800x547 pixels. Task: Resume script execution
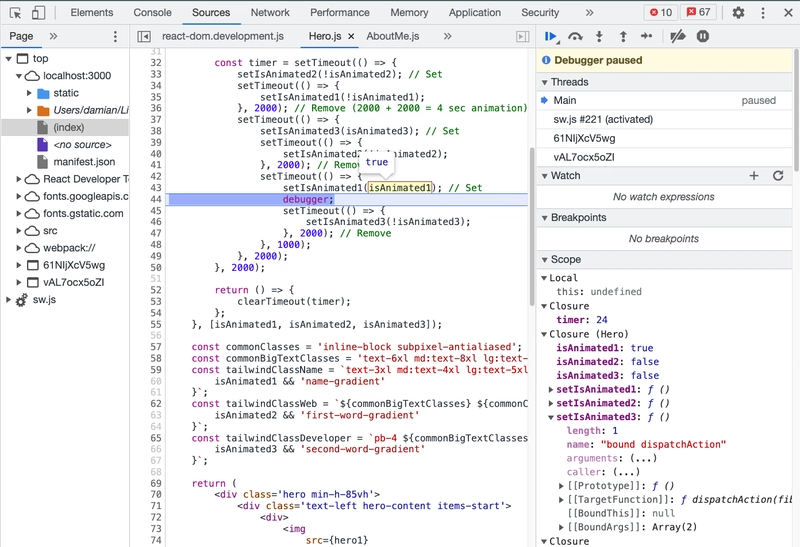tap(551, 36)
